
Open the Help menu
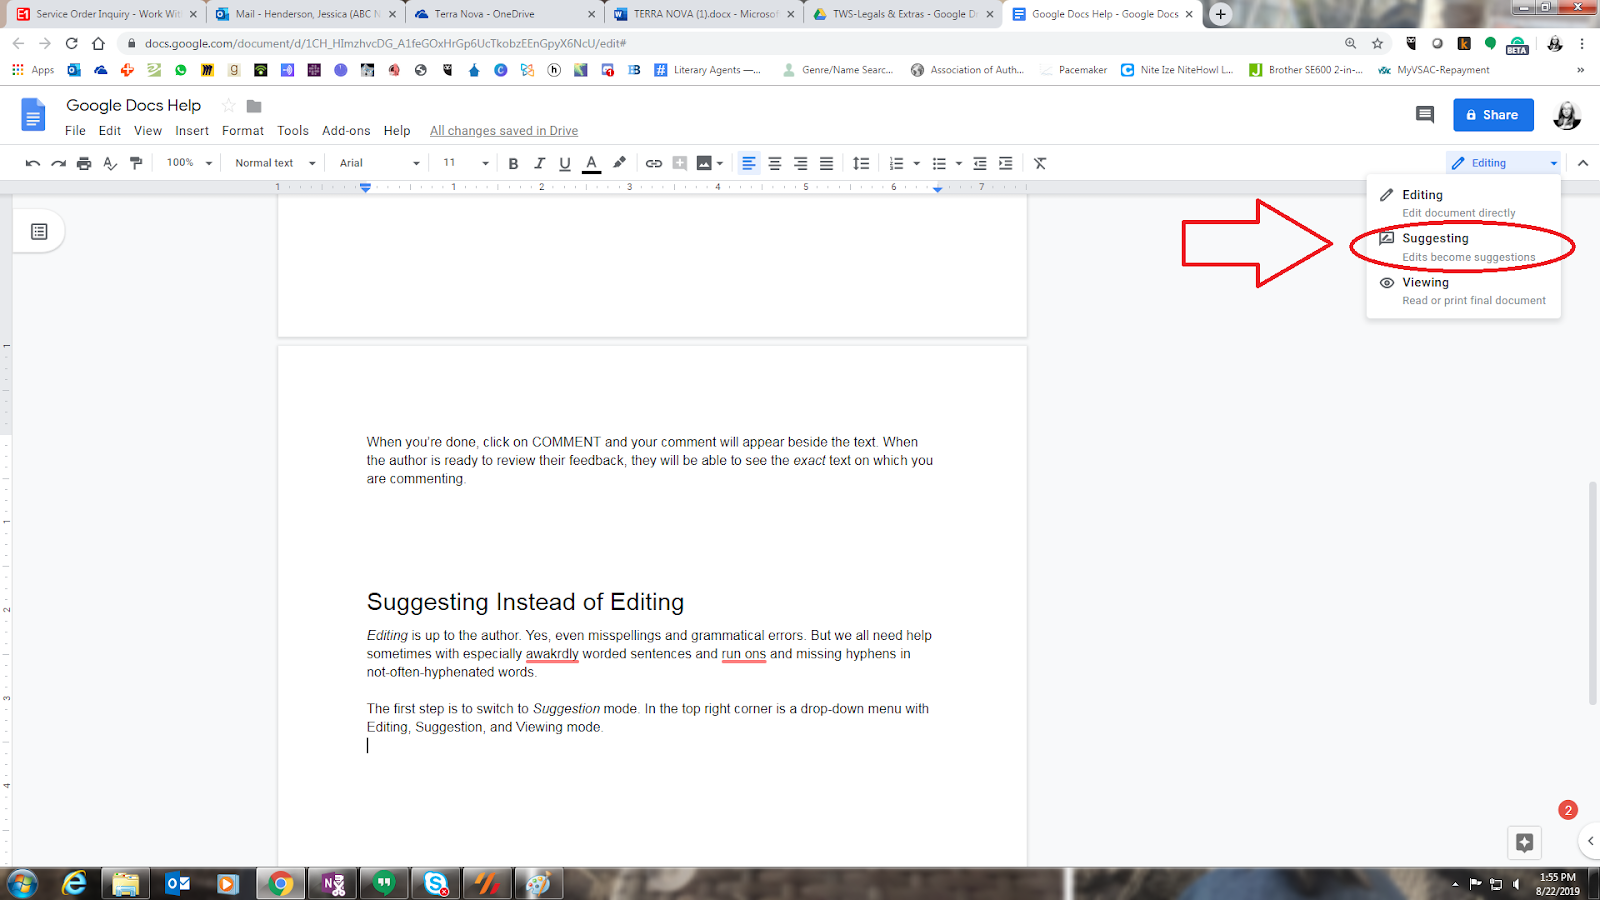pyautogui.click(x=397, y=131)
